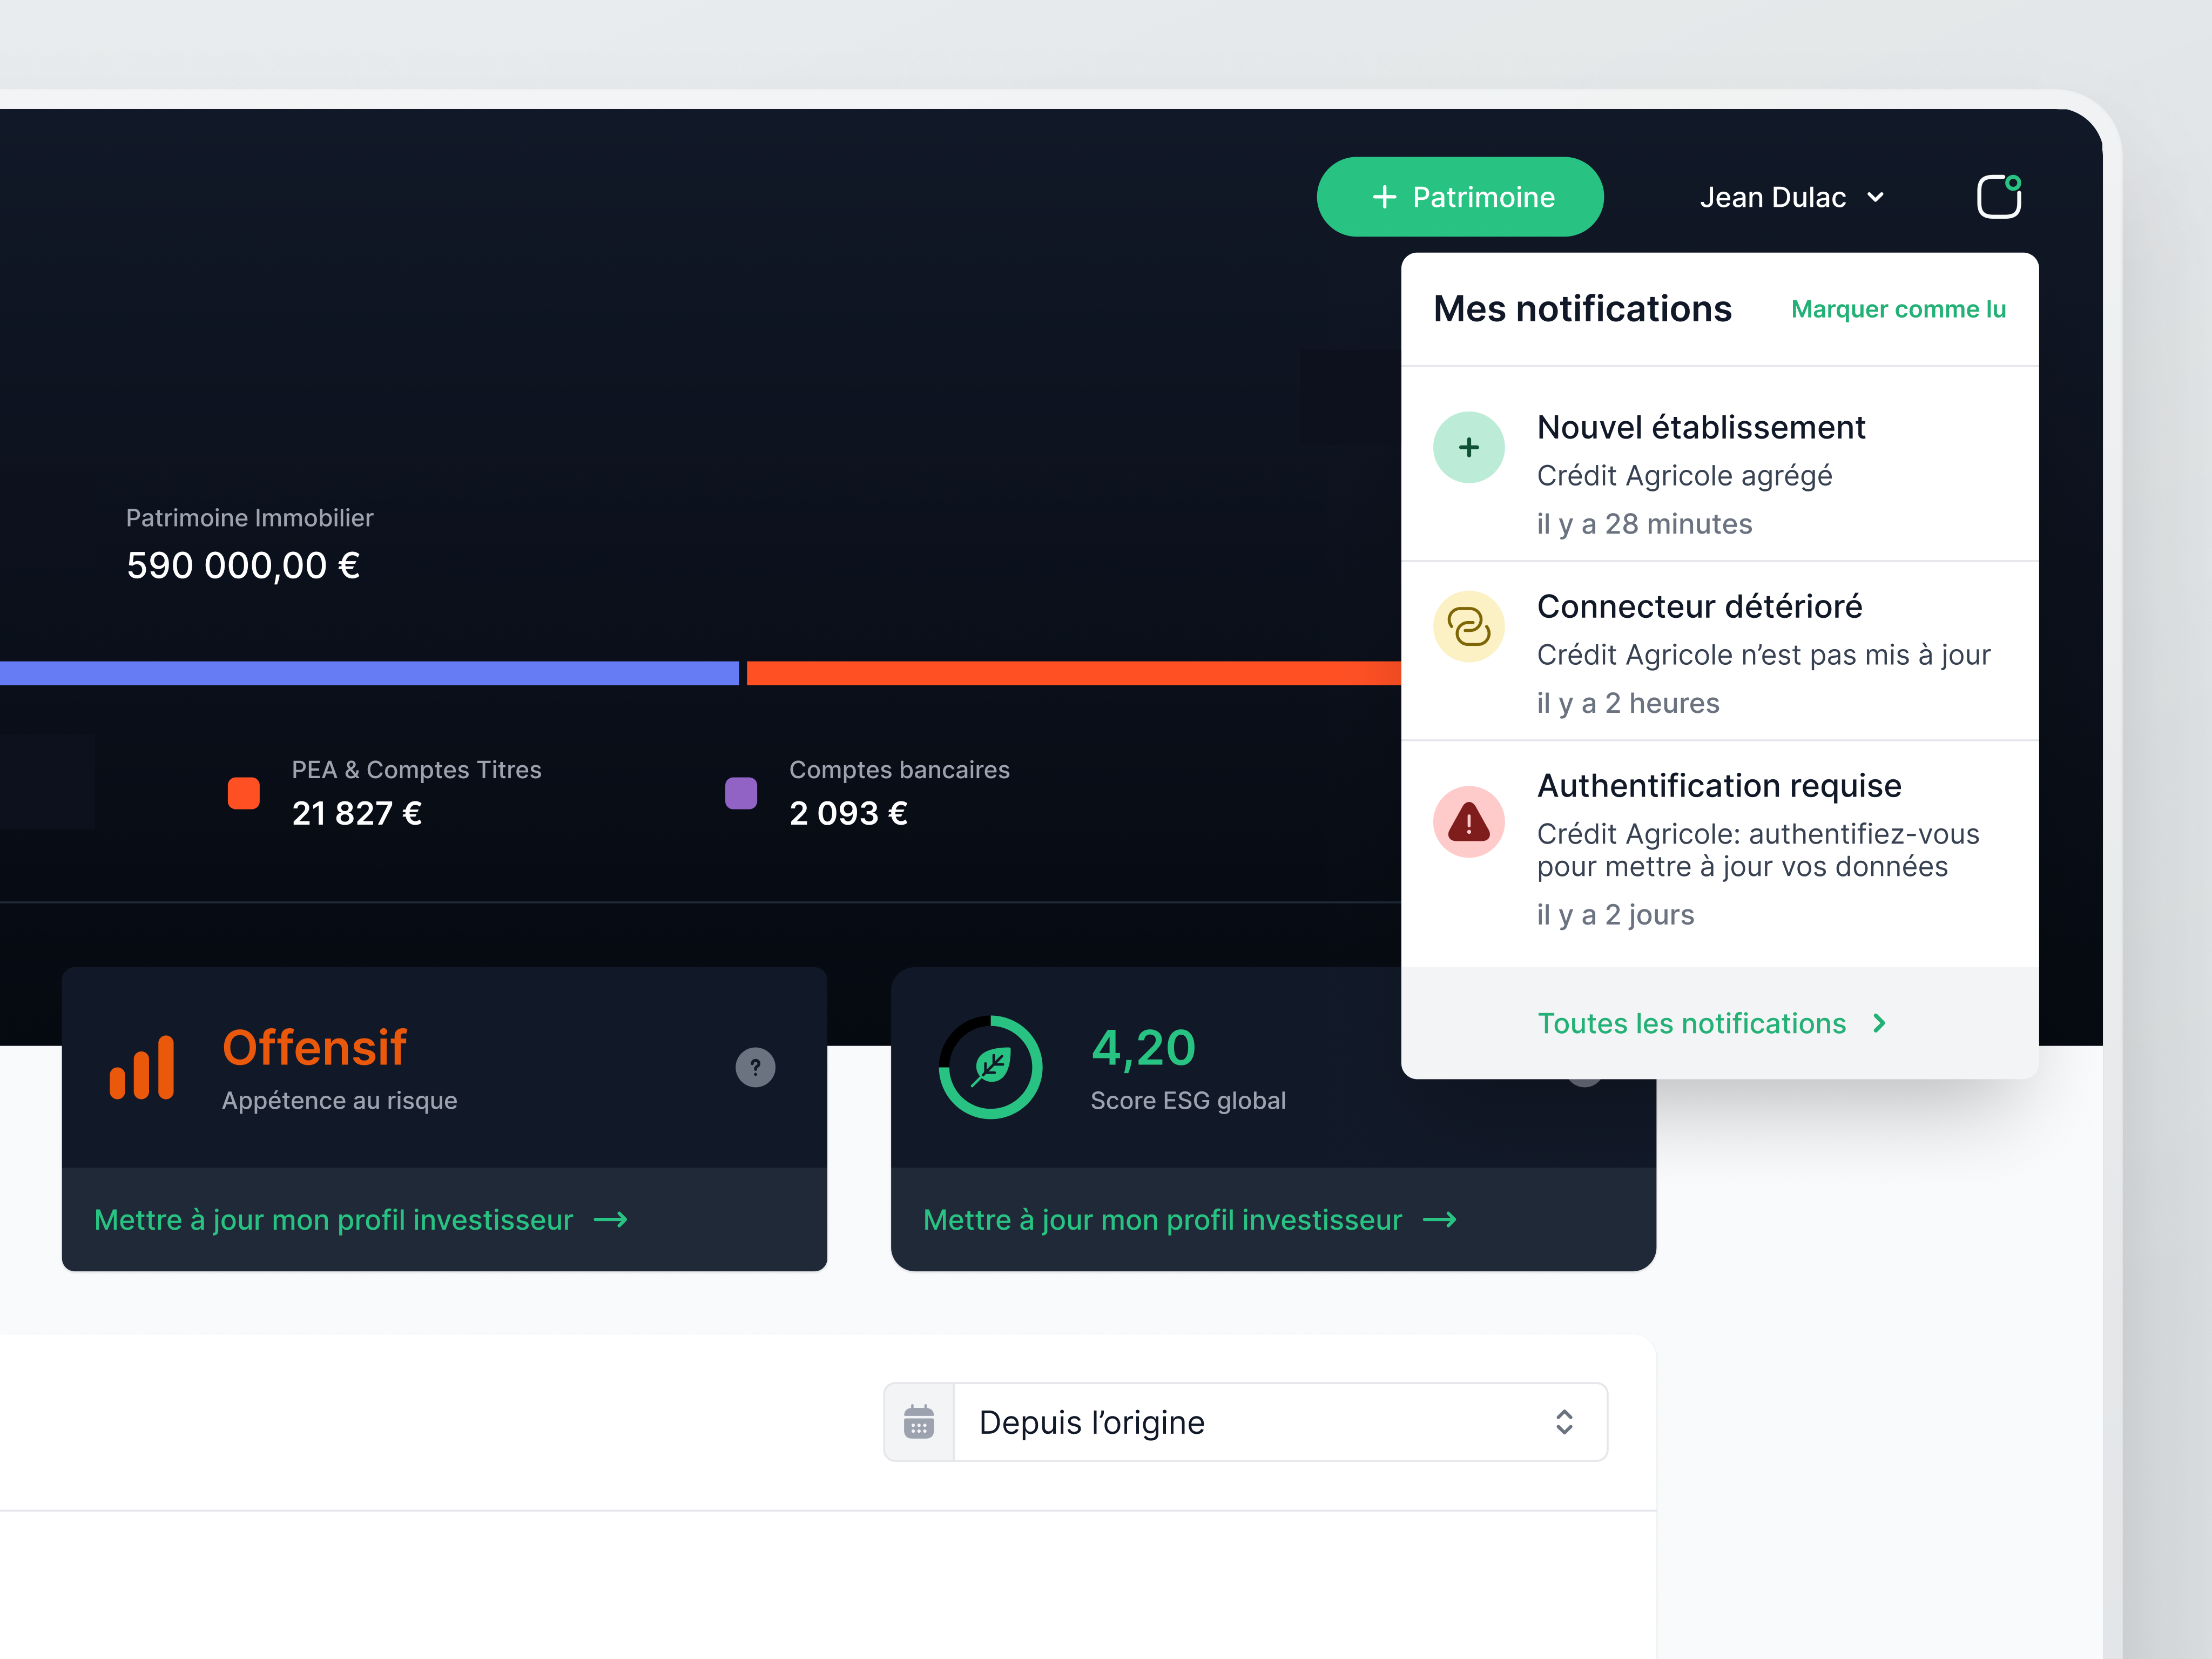Click the help question mark icon

click(x=755, y=1067)
